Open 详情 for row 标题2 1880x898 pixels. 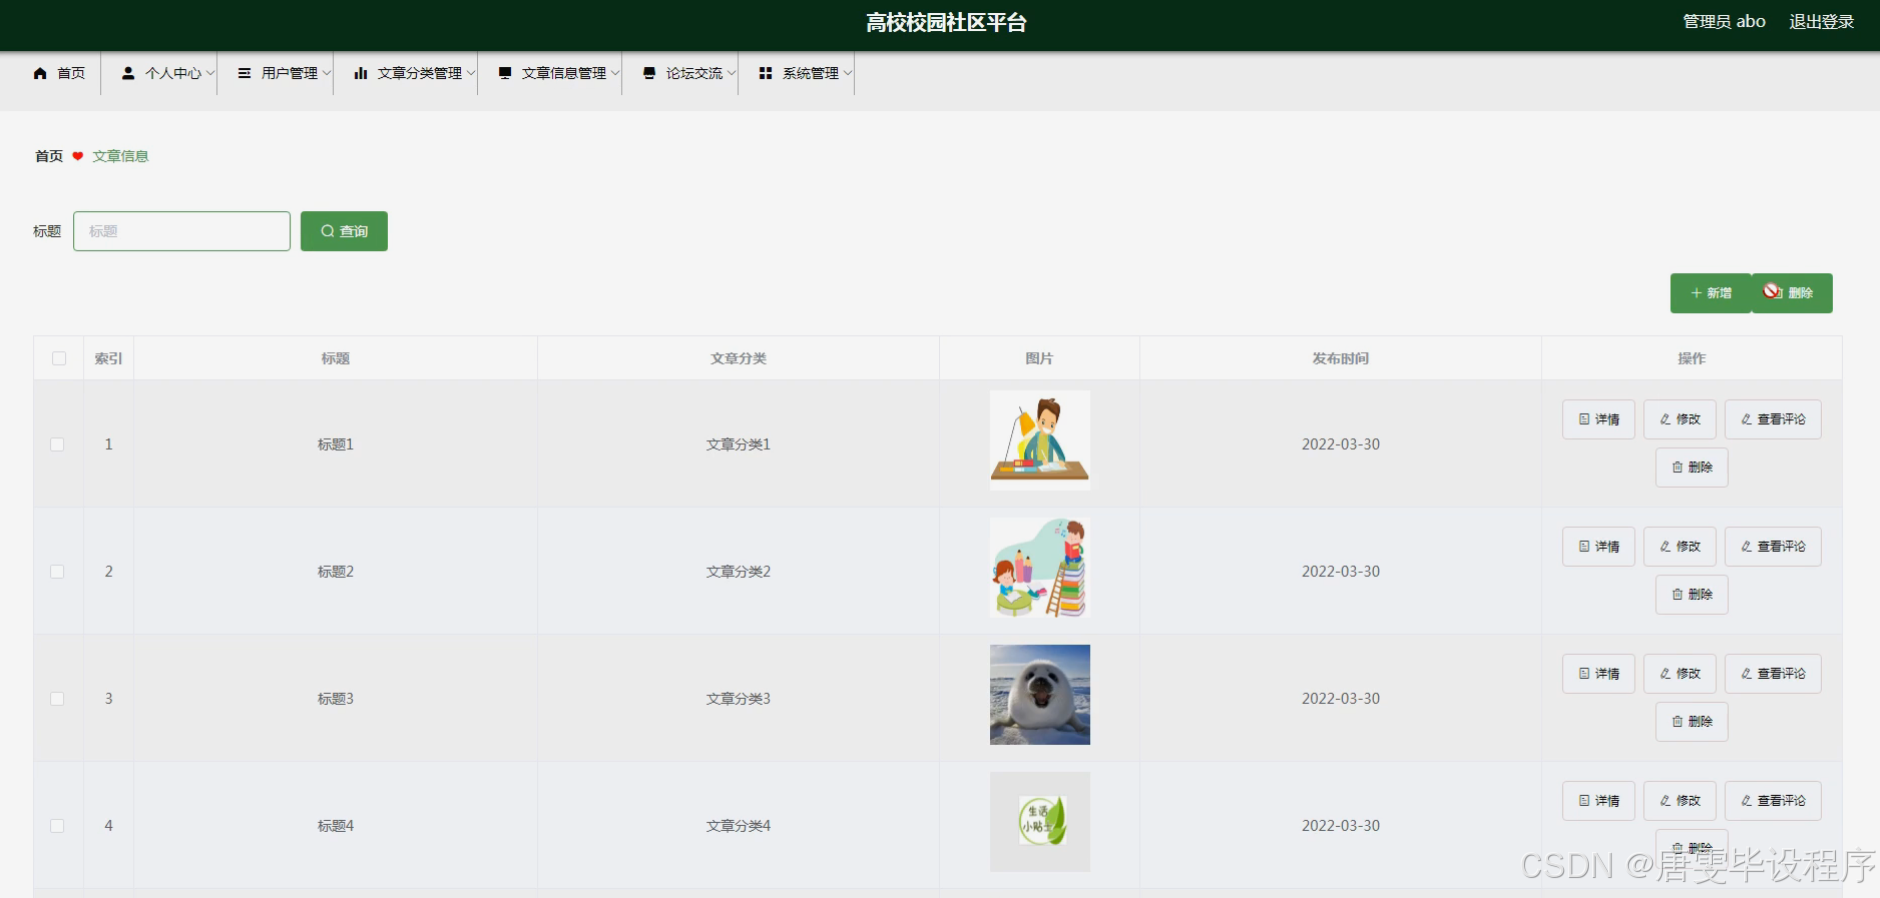[x=1599, y=546]
